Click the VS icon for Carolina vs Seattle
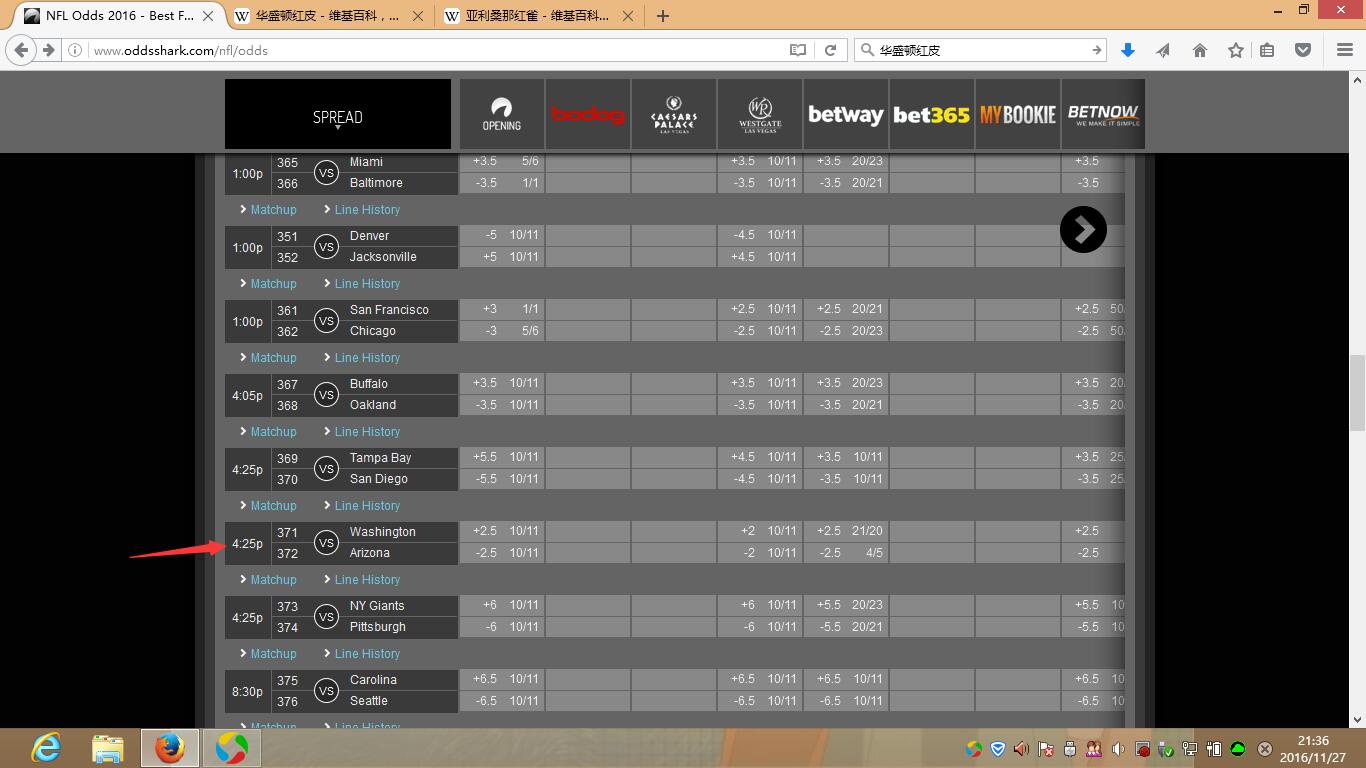Viewport: 1366px width, 768px height. point(326,691)
